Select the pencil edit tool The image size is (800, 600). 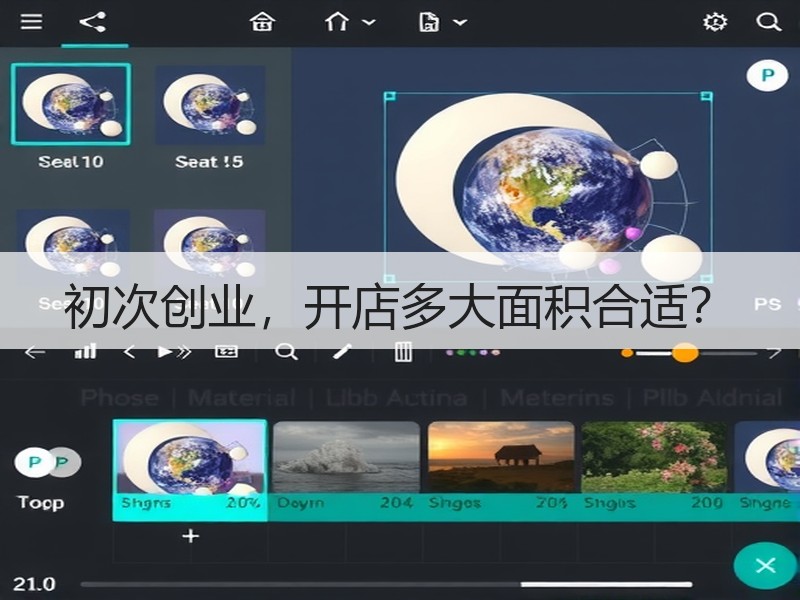(342, 352)
